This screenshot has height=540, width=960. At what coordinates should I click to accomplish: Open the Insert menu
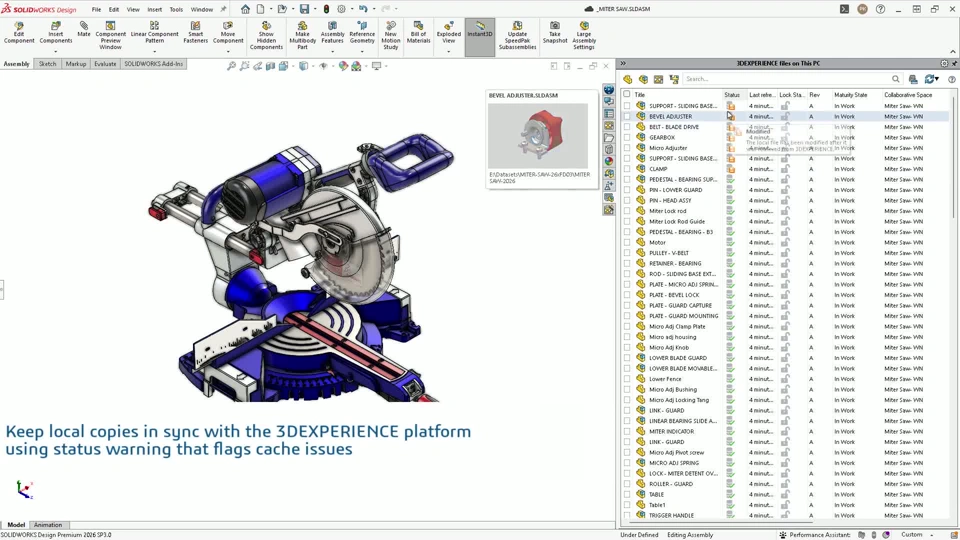pos(154,10)
